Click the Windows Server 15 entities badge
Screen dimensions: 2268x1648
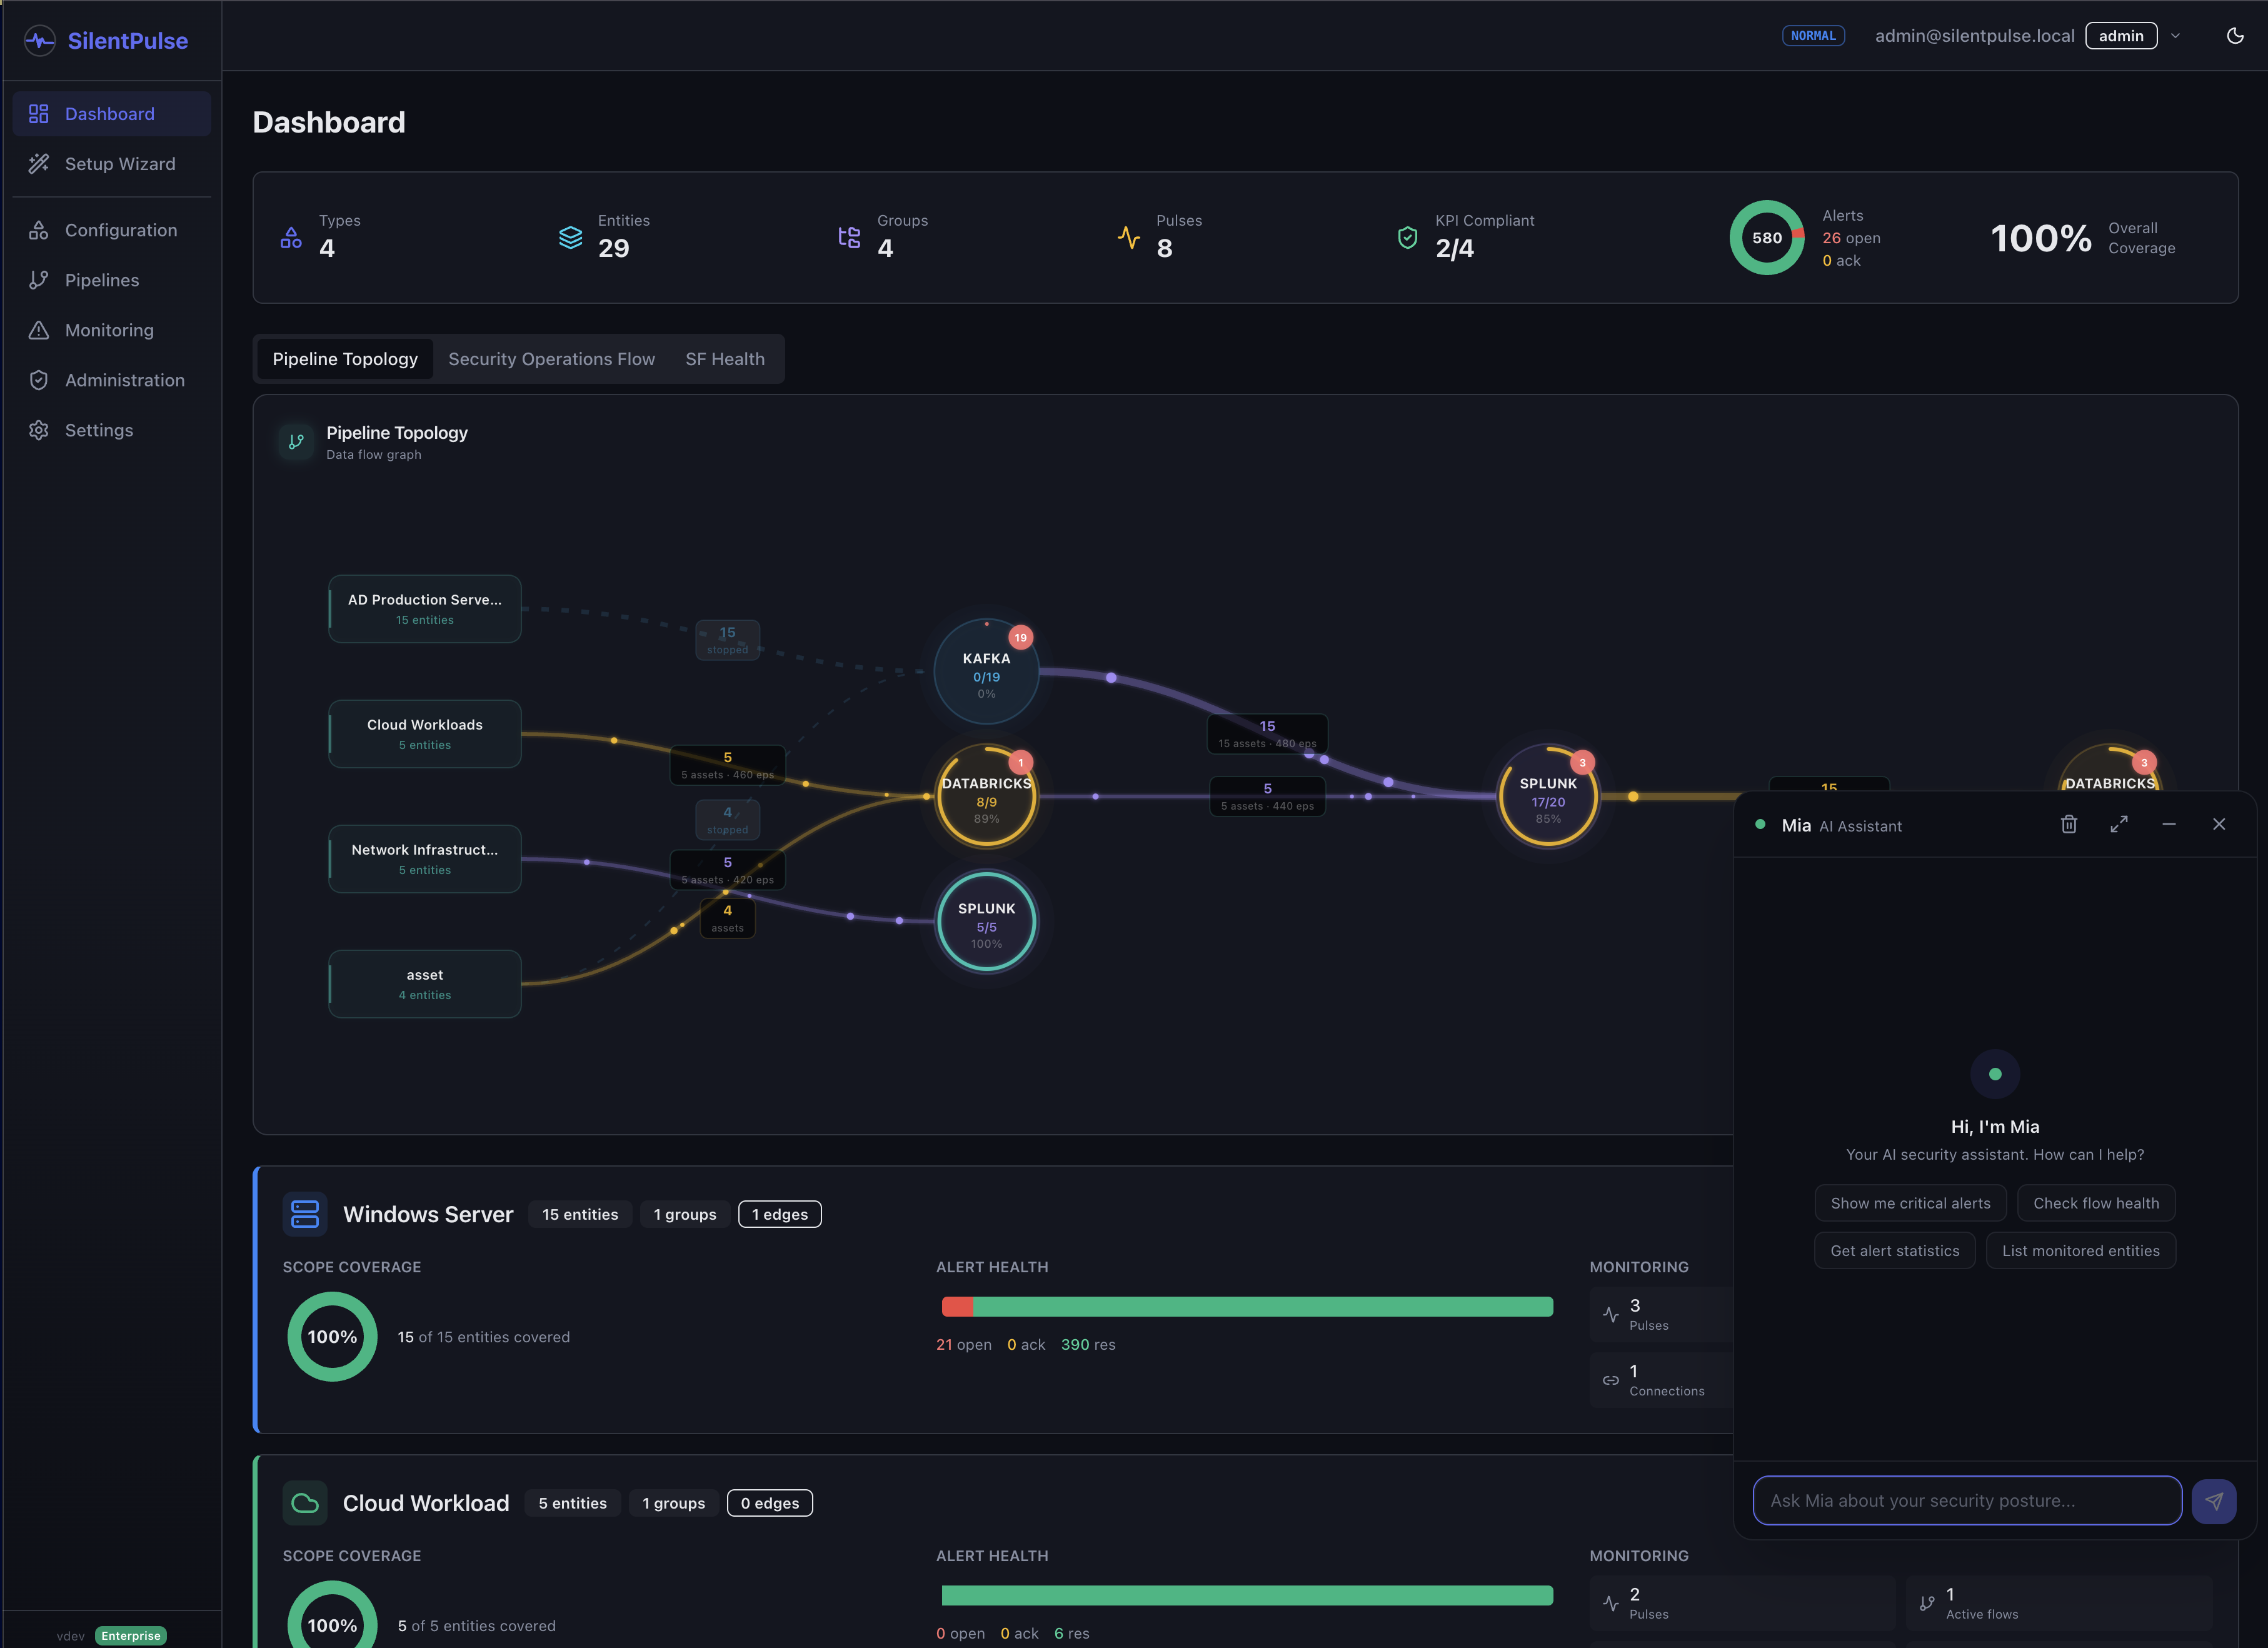coord(580,1214)
